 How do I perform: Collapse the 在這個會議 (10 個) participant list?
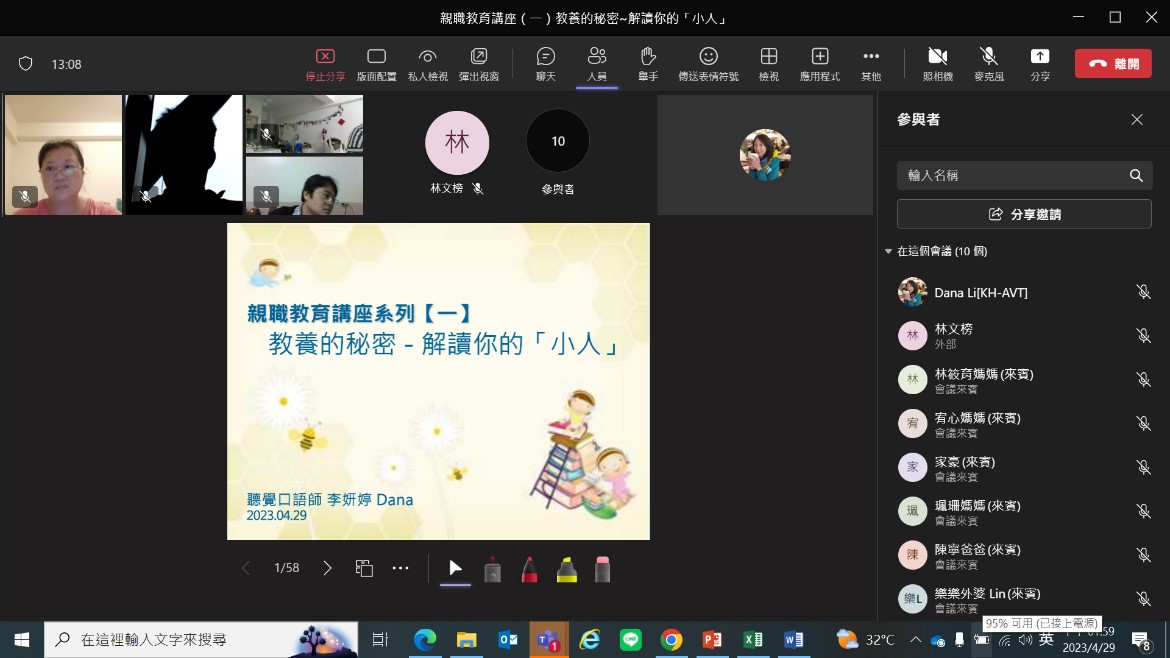tap(888, 251)
